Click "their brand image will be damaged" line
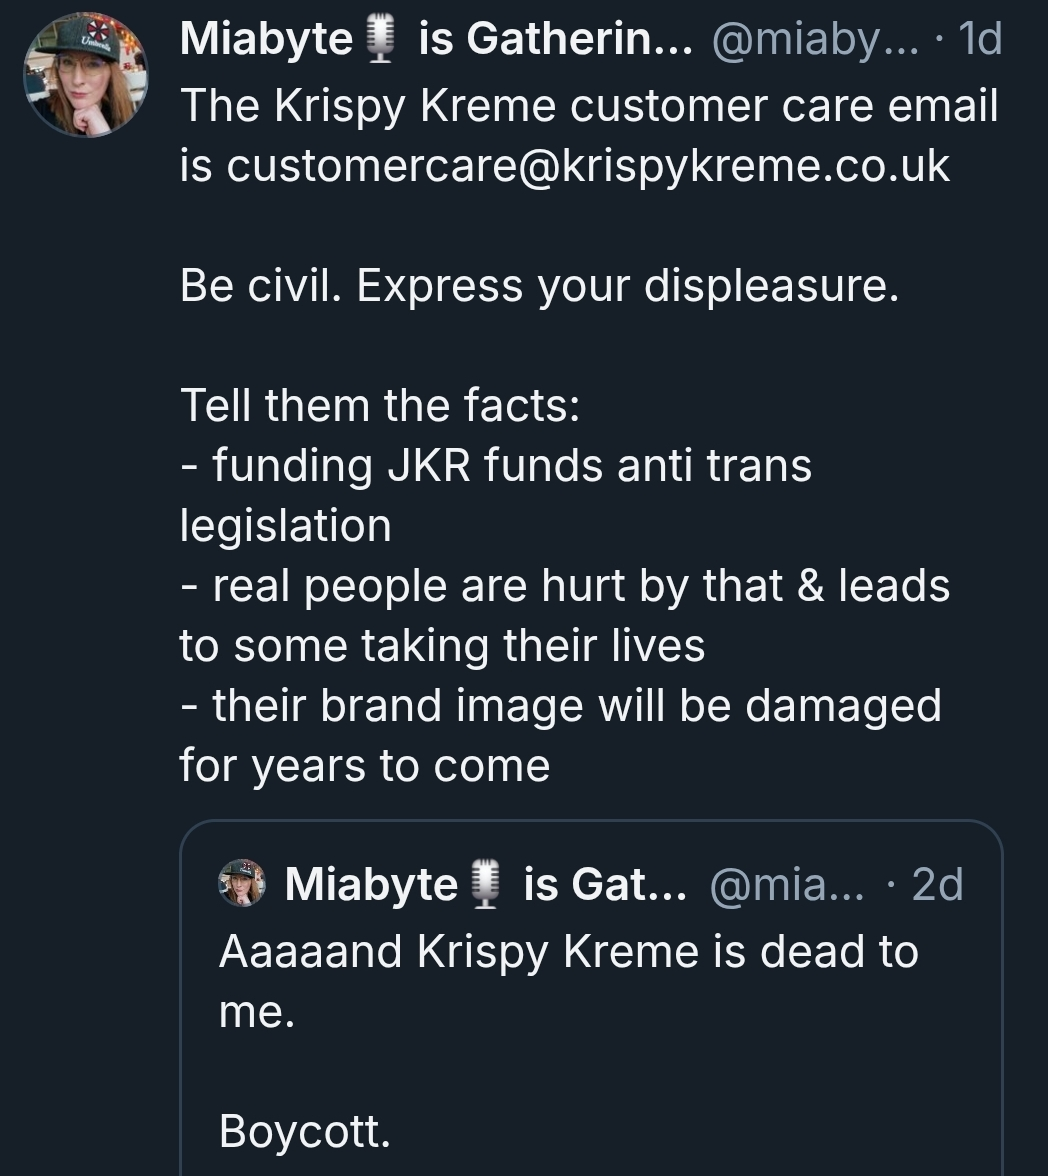 pyautogui.click(x=560, y=706)
